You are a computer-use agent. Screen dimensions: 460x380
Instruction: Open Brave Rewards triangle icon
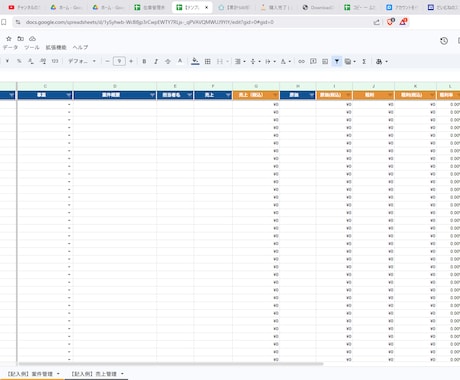(403, 22)
